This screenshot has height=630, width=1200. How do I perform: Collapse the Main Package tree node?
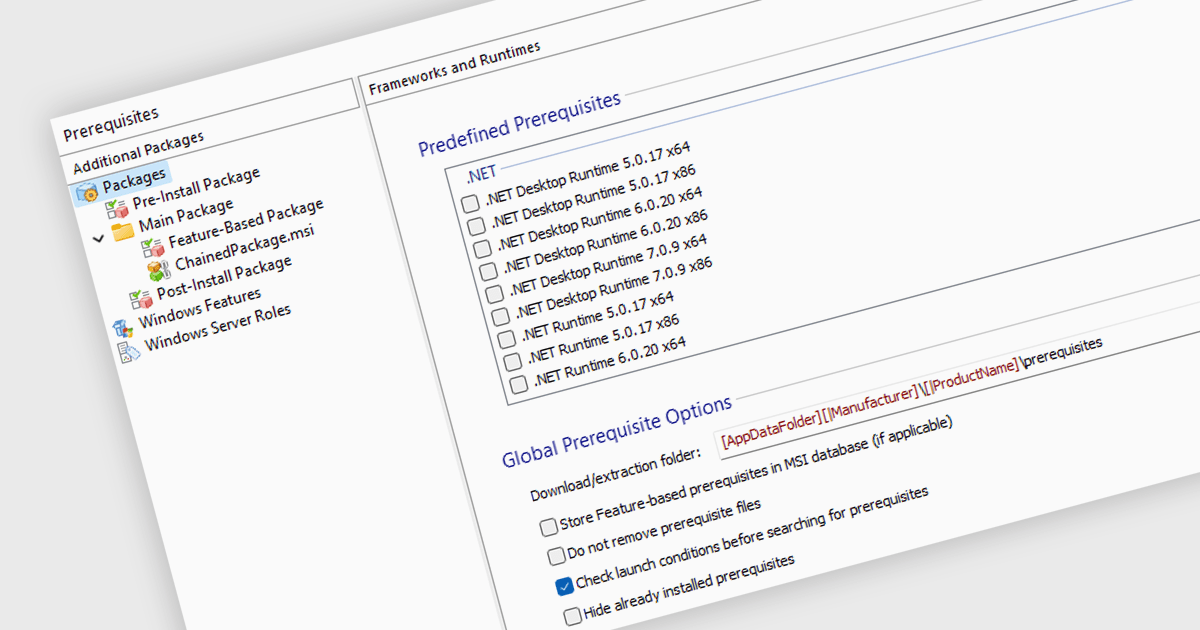click(x=98, y=239)
